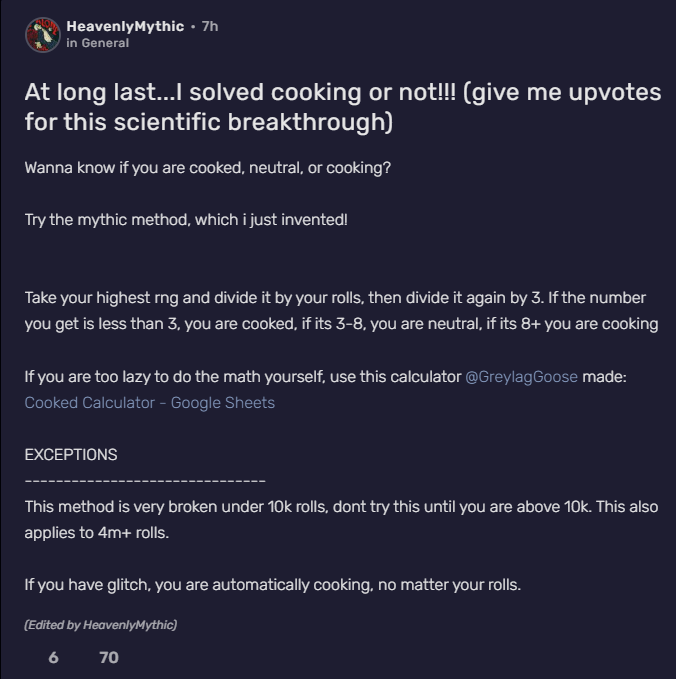Open the HeavenlyMythic username at the top
Viewport: 676px width, 679px height.
(125, 26)
